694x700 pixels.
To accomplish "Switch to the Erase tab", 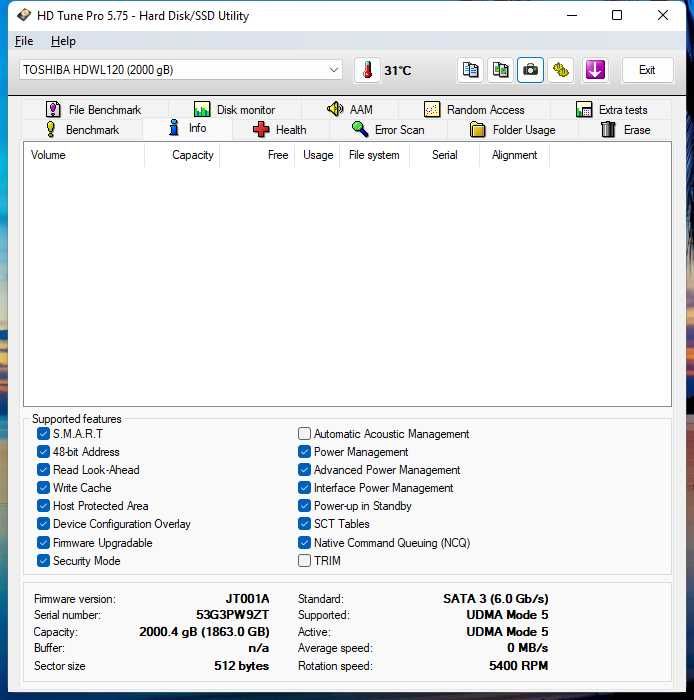I will coord(625,129).
